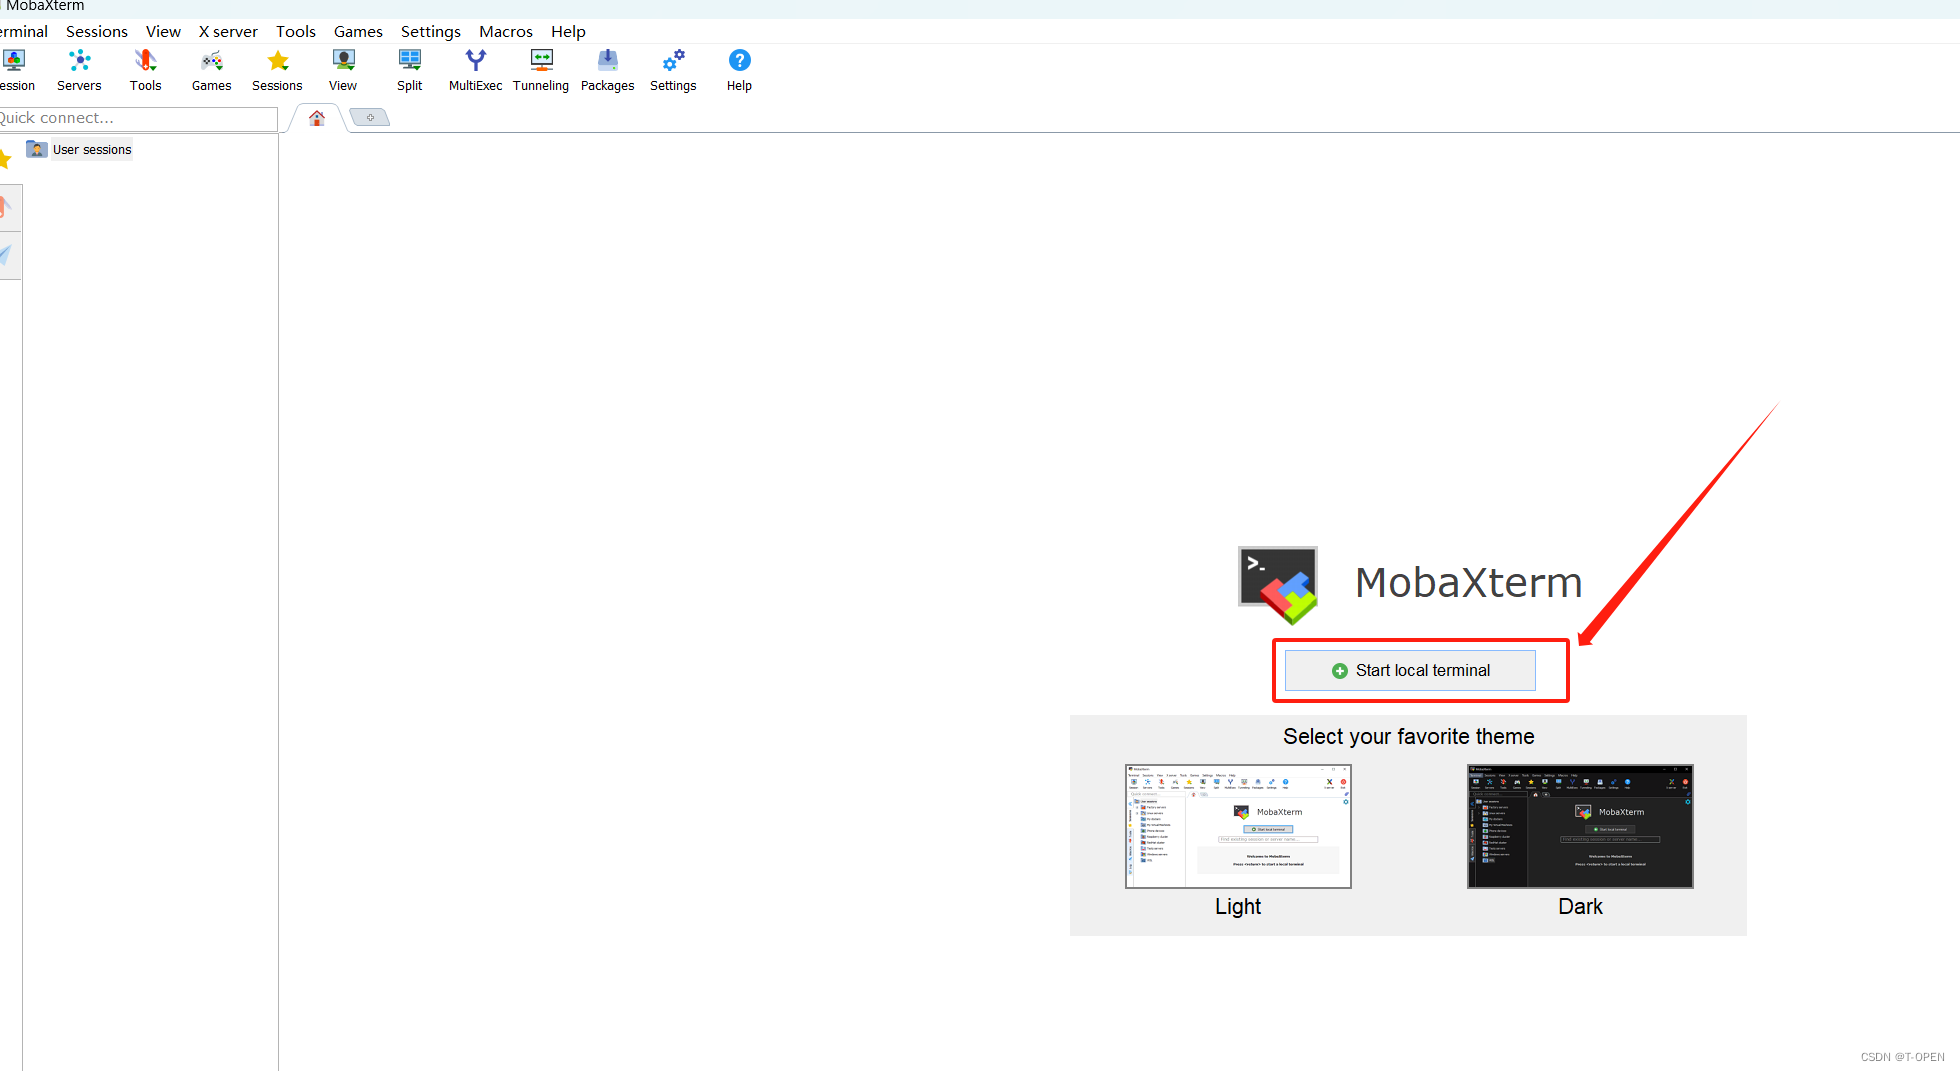Click the blue Help question icon
Viewport: 1960px width, 1071px height.
pos(739,61)
